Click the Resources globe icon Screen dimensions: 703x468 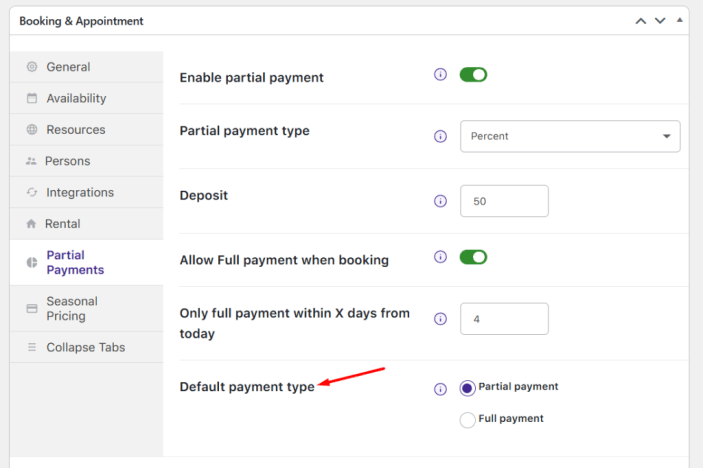point(32,130)
